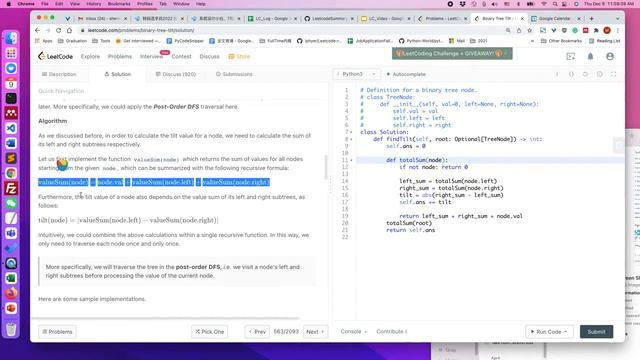Click the browser home icon

click(x=69, y=30)
